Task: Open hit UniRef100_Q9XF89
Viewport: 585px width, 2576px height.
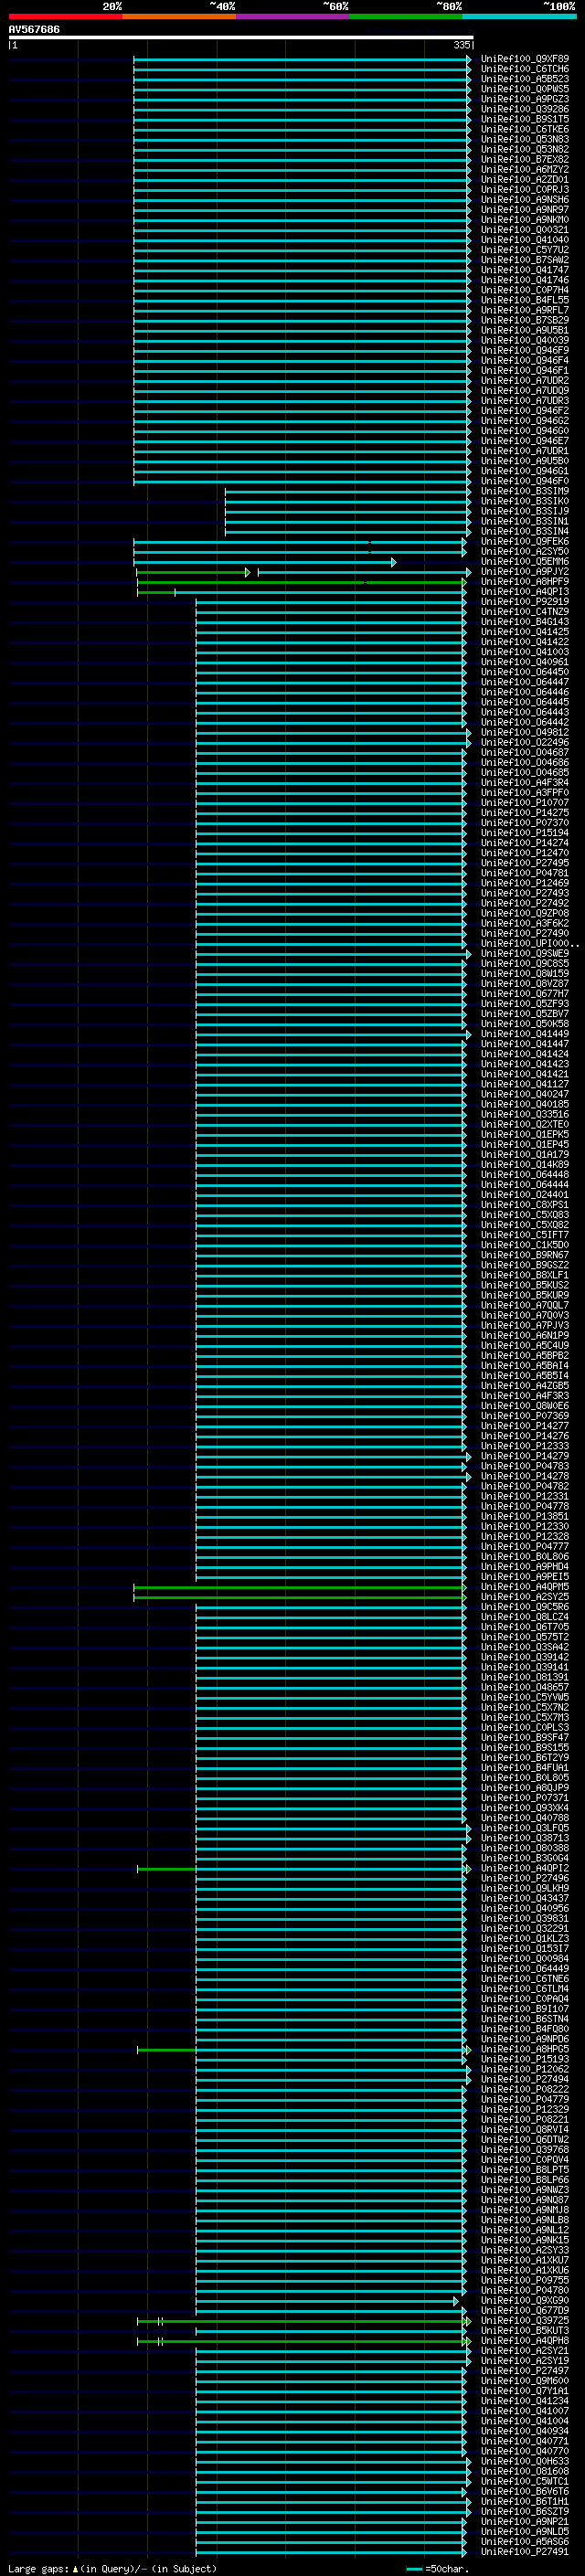Action: click(x=525, y=59)
